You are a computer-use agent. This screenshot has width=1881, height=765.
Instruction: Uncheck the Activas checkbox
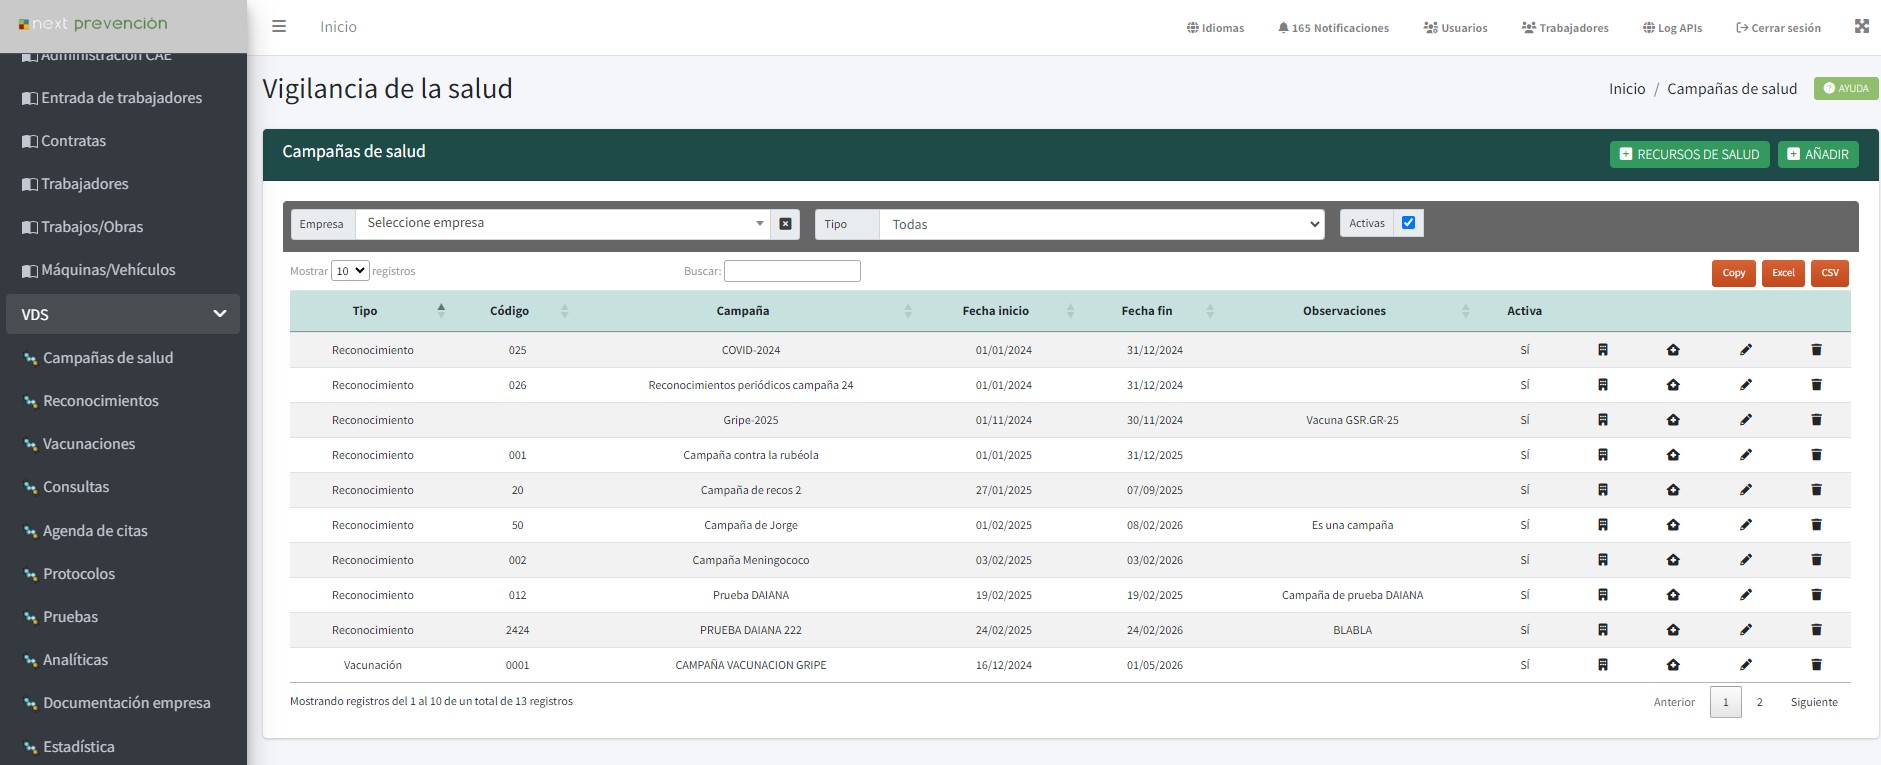[1408, 223]
